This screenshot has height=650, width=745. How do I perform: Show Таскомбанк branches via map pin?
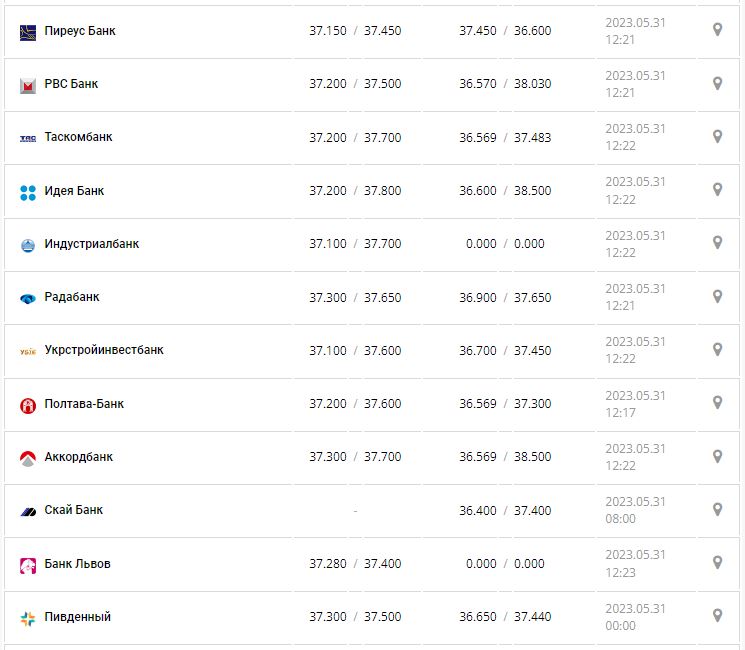pyautogui.click(x=717, y=136)
